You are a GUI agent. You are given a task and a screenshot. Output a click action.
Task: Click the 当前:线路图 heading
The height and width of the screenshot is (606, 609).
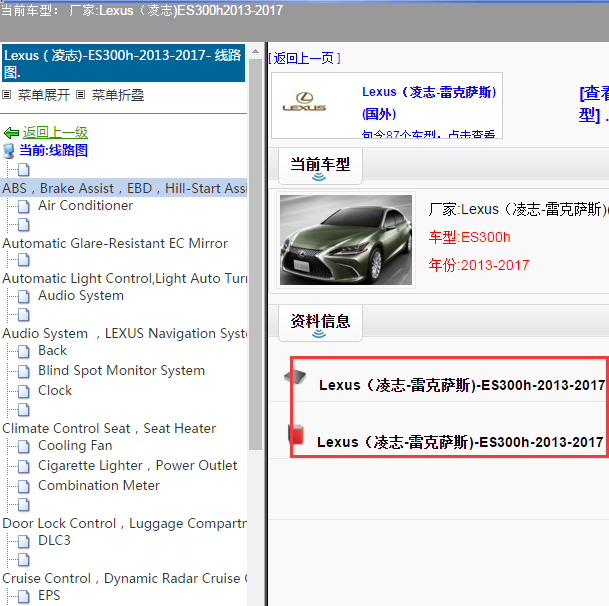(x=54, y=150)
